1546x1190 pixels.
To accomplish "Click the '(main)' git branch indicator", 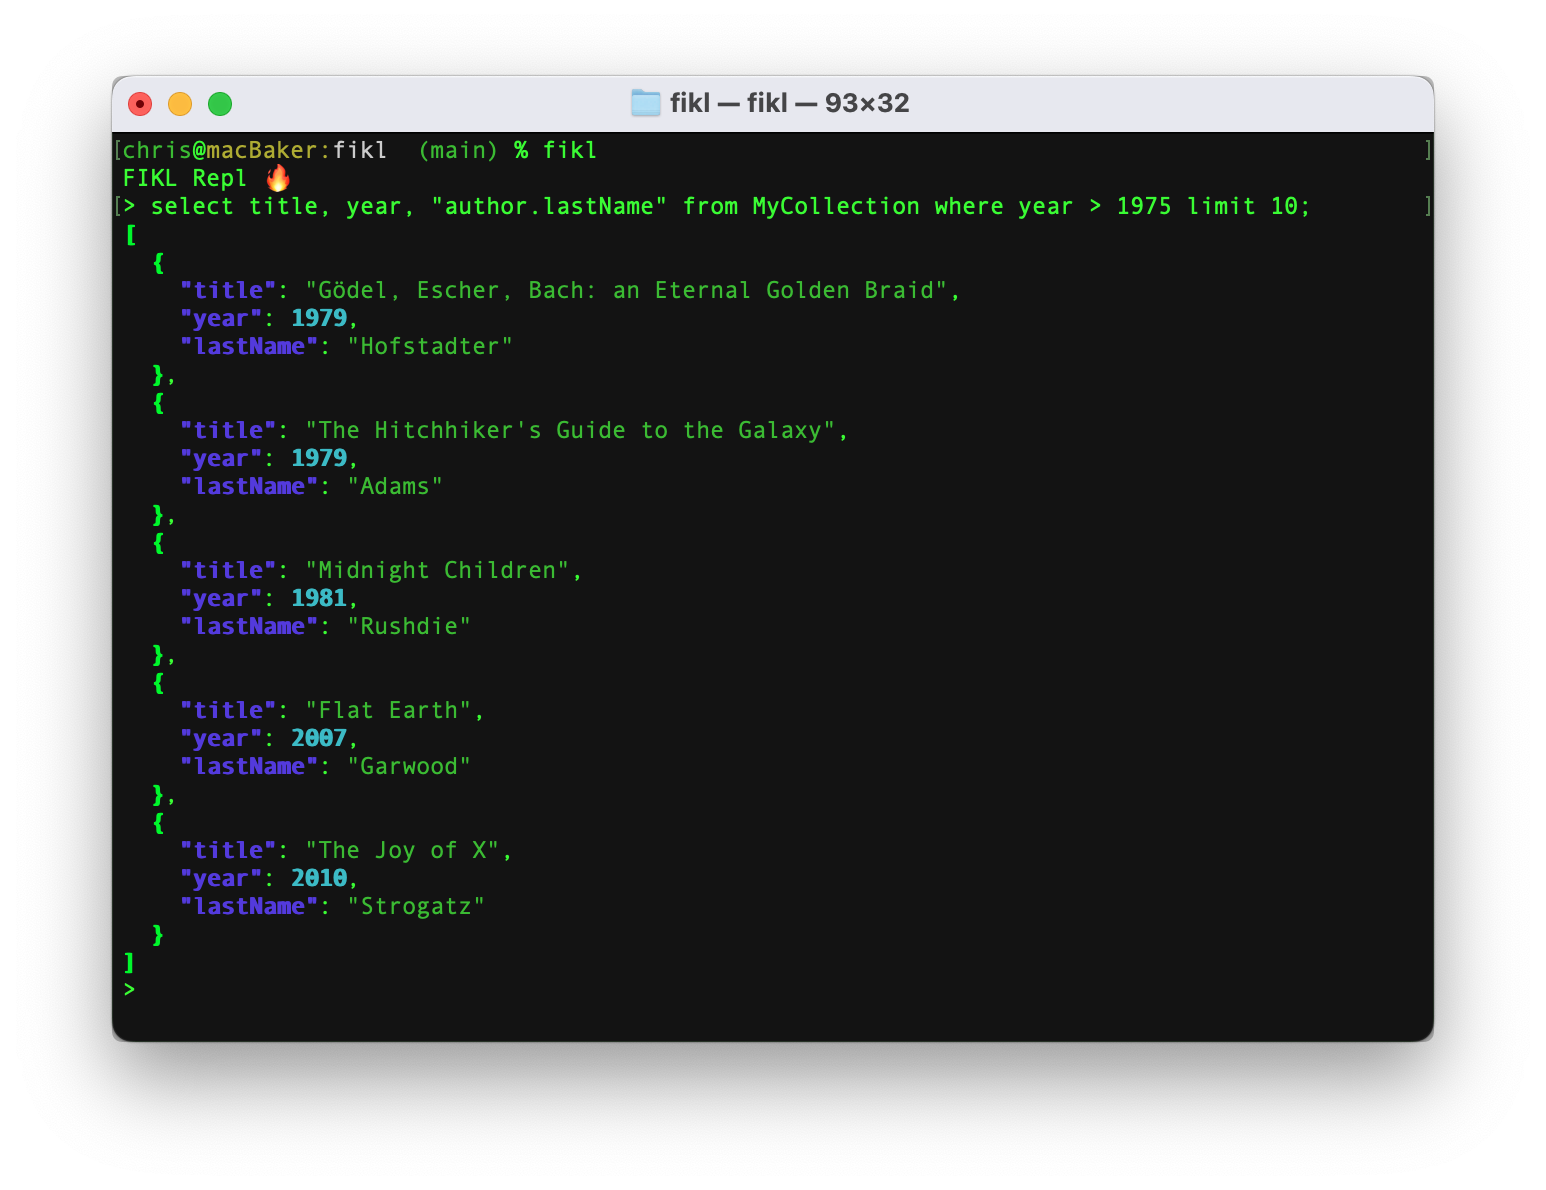I will pos(457,150).
